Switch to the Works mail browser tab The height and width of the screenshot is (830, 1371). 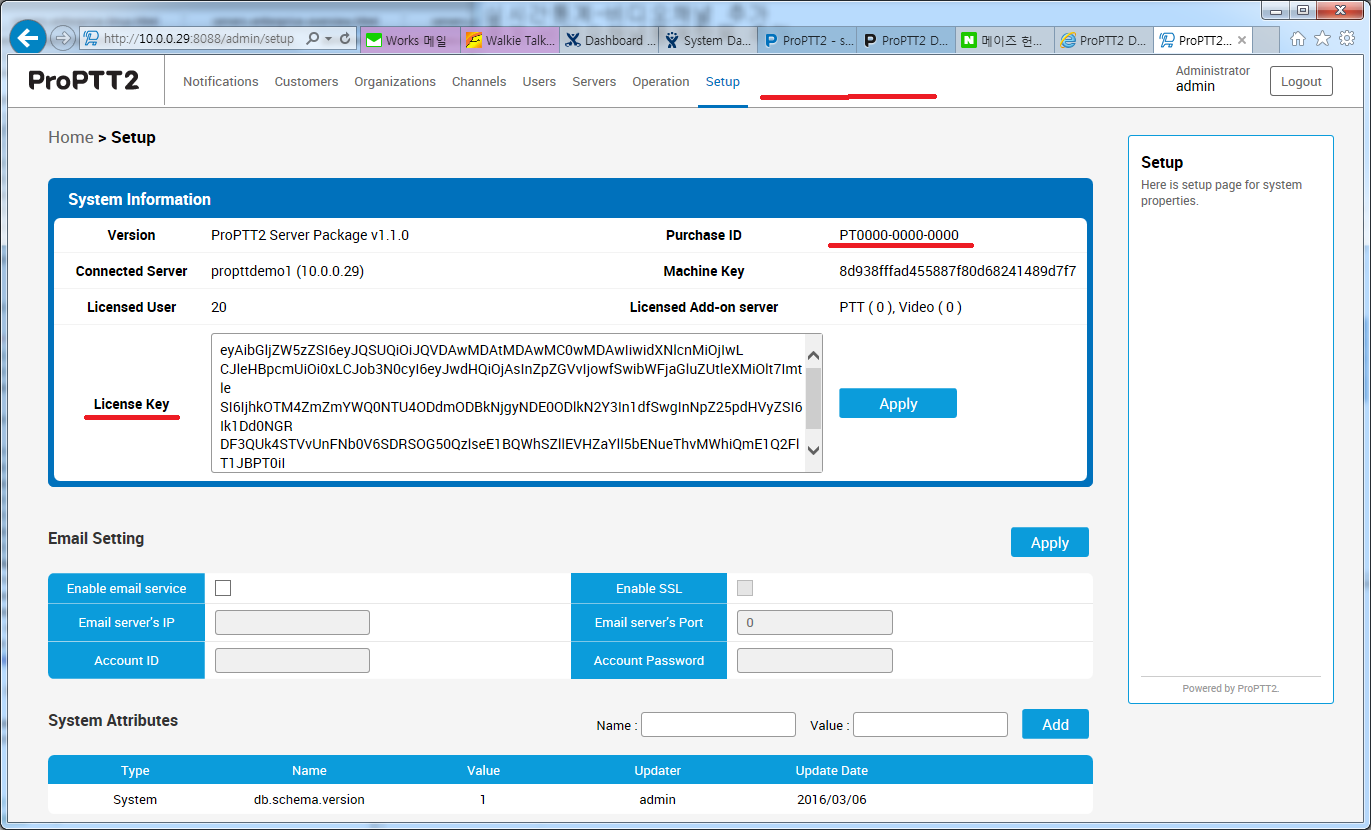click(x=409, y=41)
